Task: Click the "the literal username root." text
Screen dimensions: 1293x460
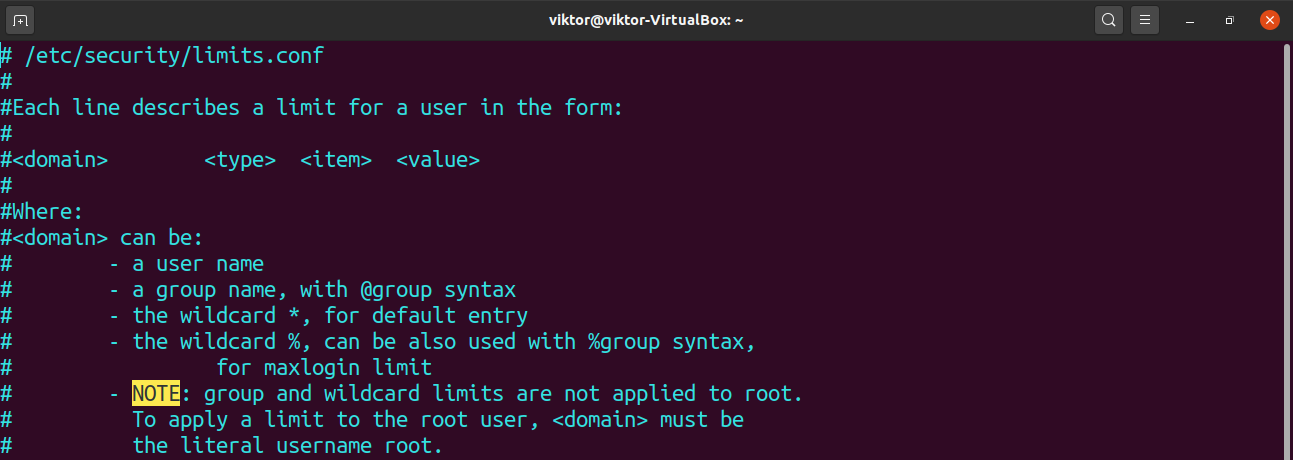Action: pos(288,446)
